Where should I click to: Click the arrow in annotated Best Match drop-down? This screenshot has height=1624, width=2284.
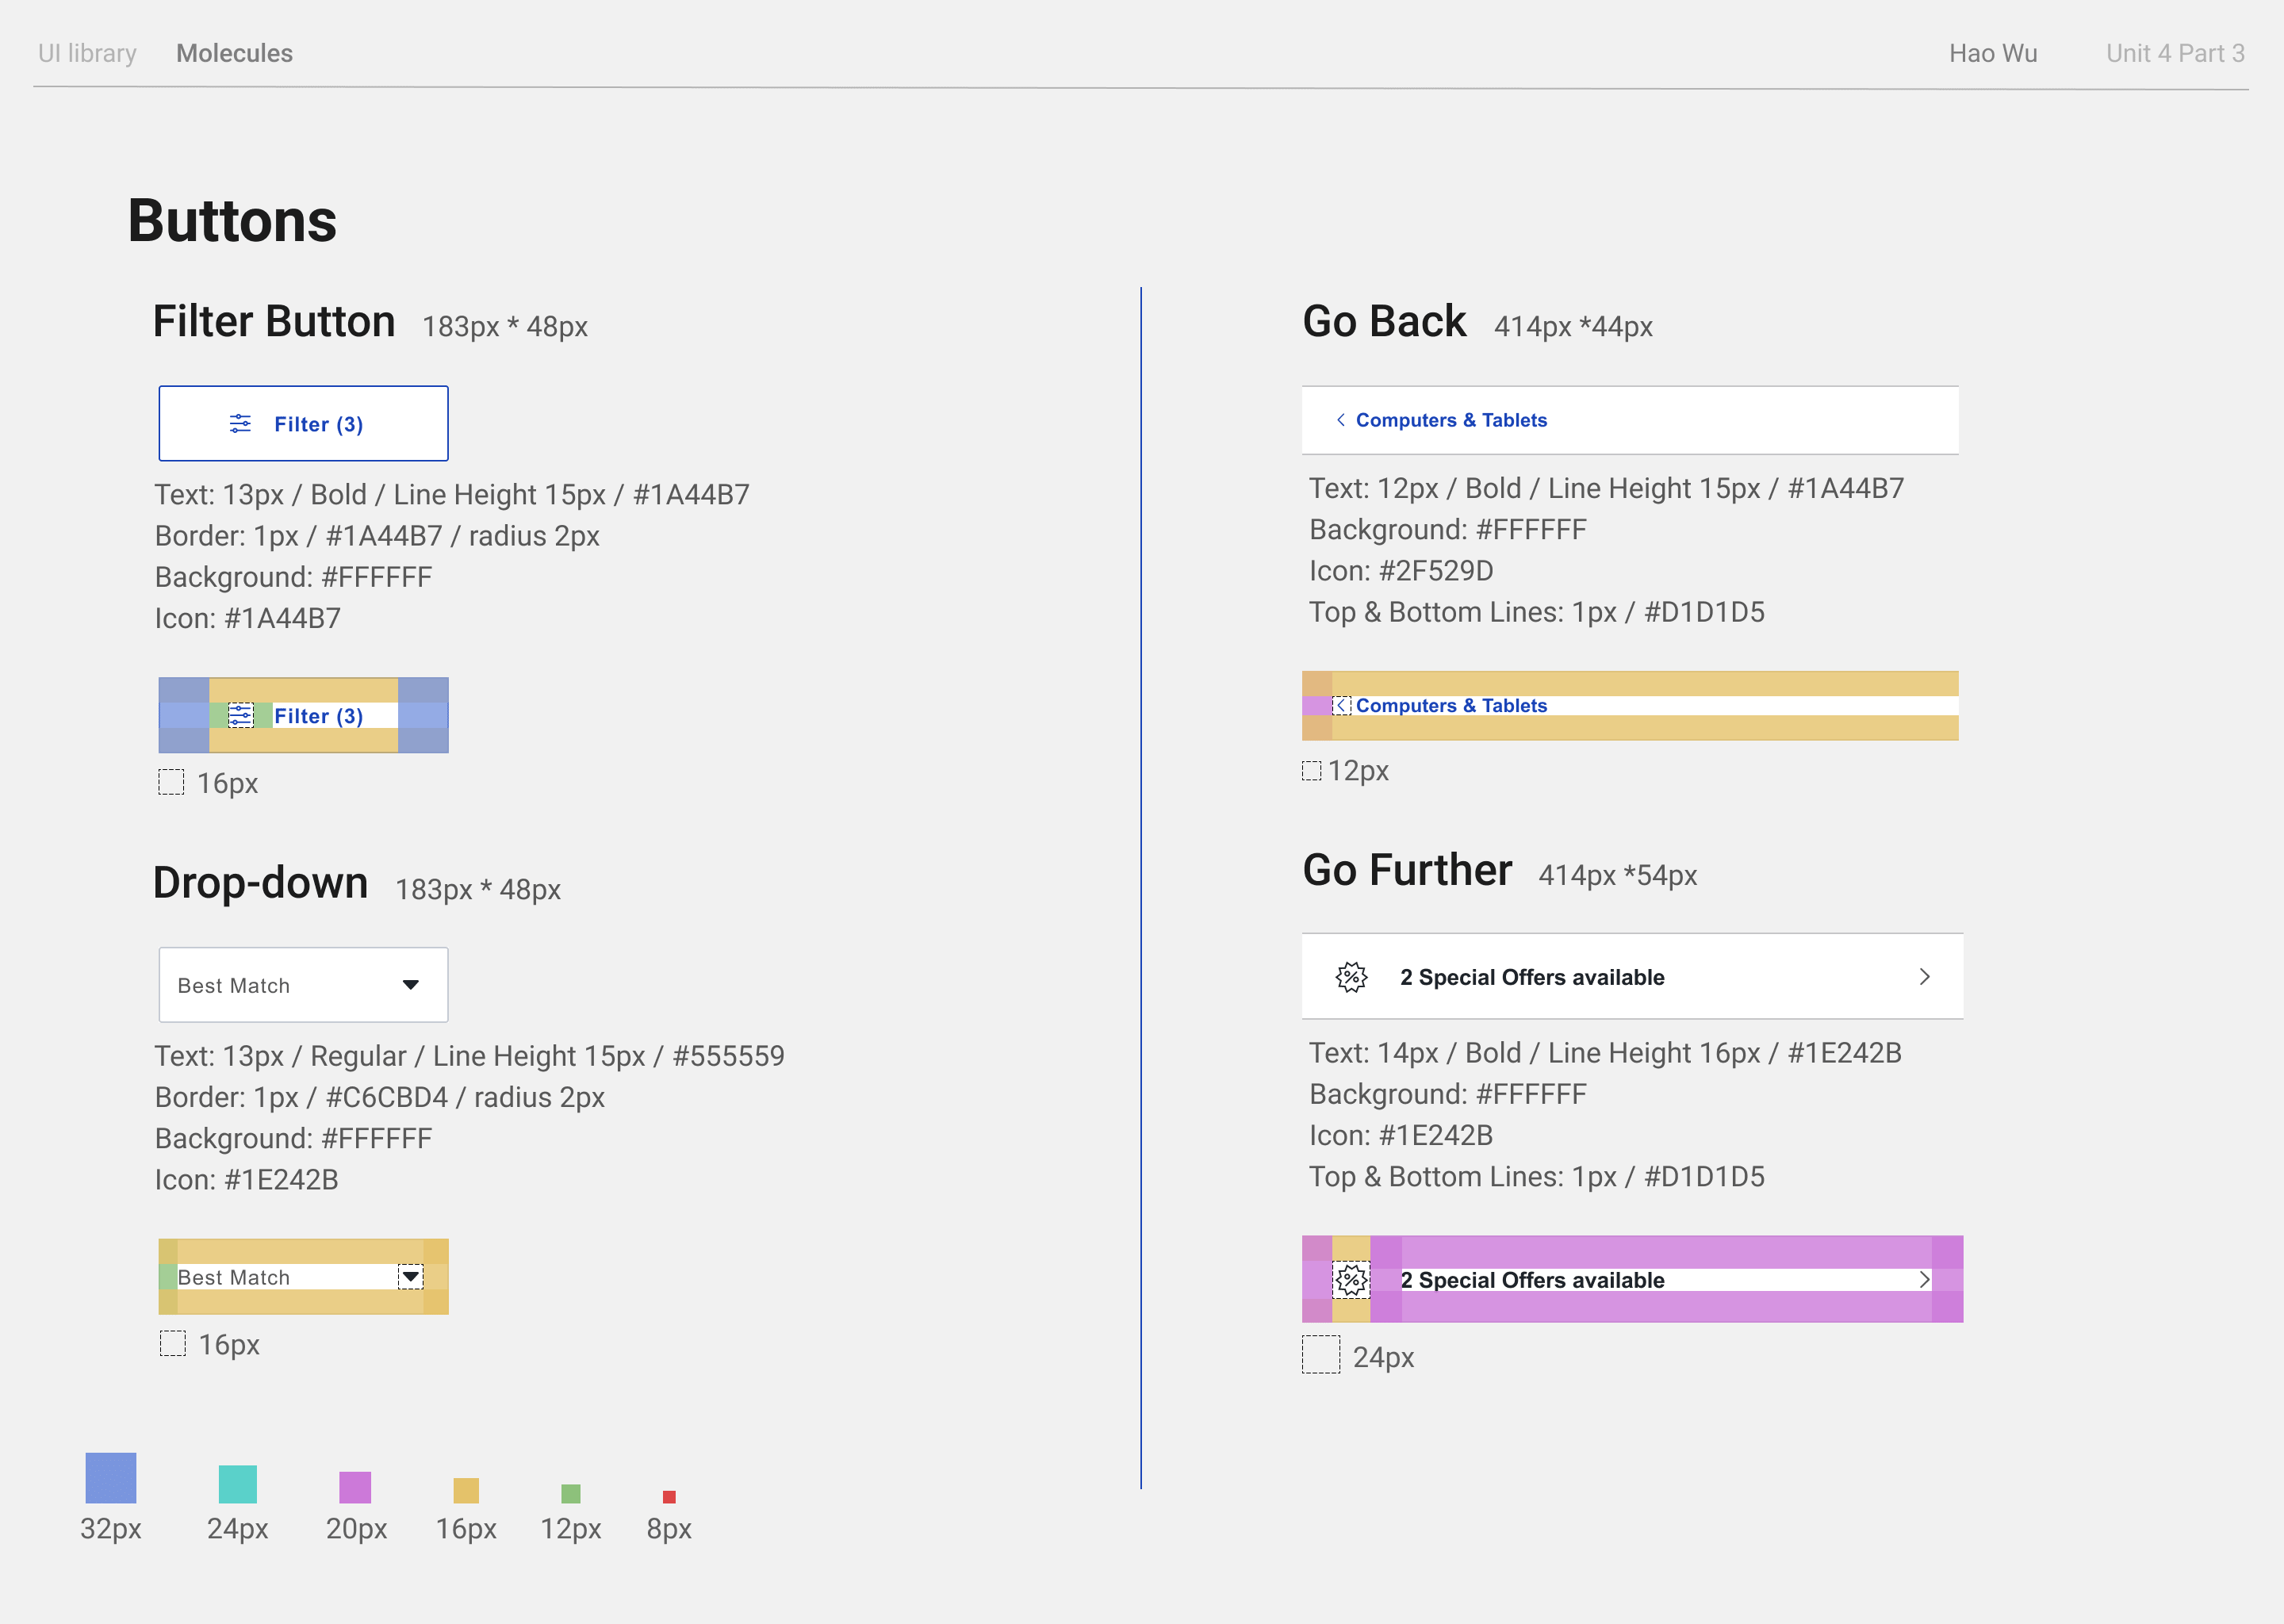(x=410, y=1277)
